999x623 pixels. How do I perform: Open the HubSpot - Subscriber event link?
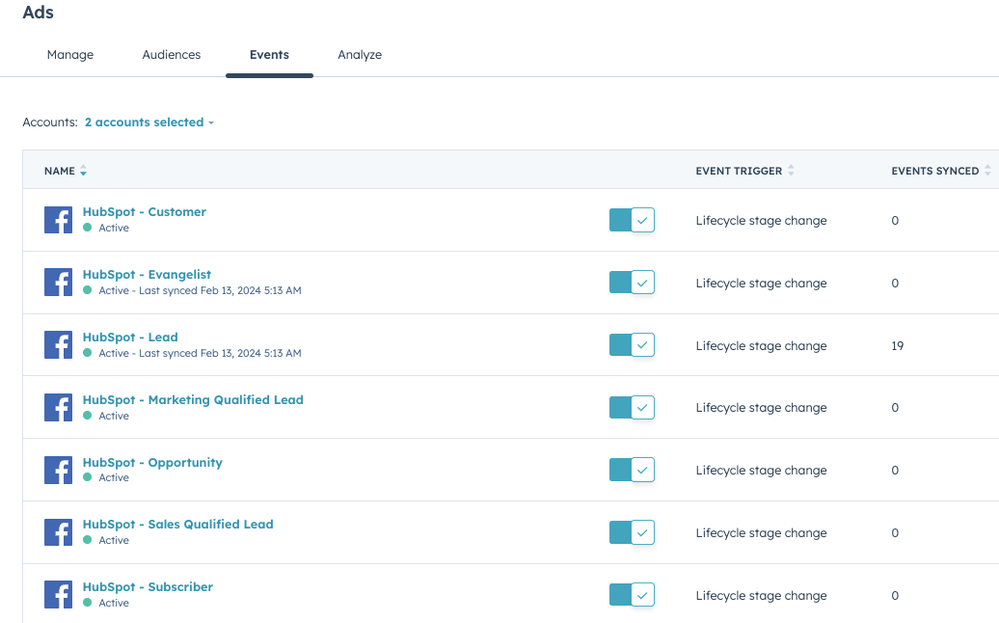(x=148, y=587)
